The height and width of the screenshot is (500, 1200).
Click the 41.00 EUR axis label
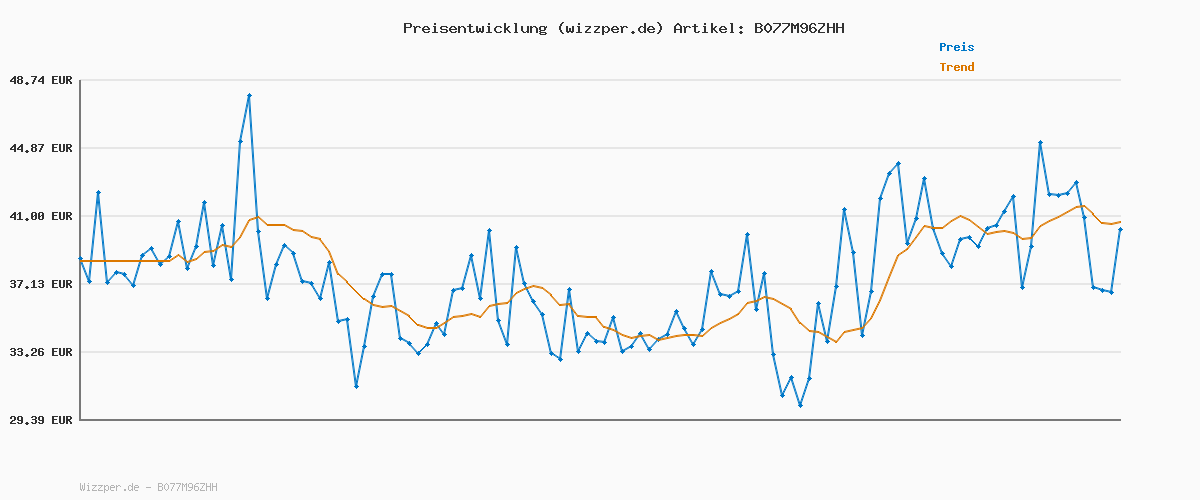coord(41,216)
